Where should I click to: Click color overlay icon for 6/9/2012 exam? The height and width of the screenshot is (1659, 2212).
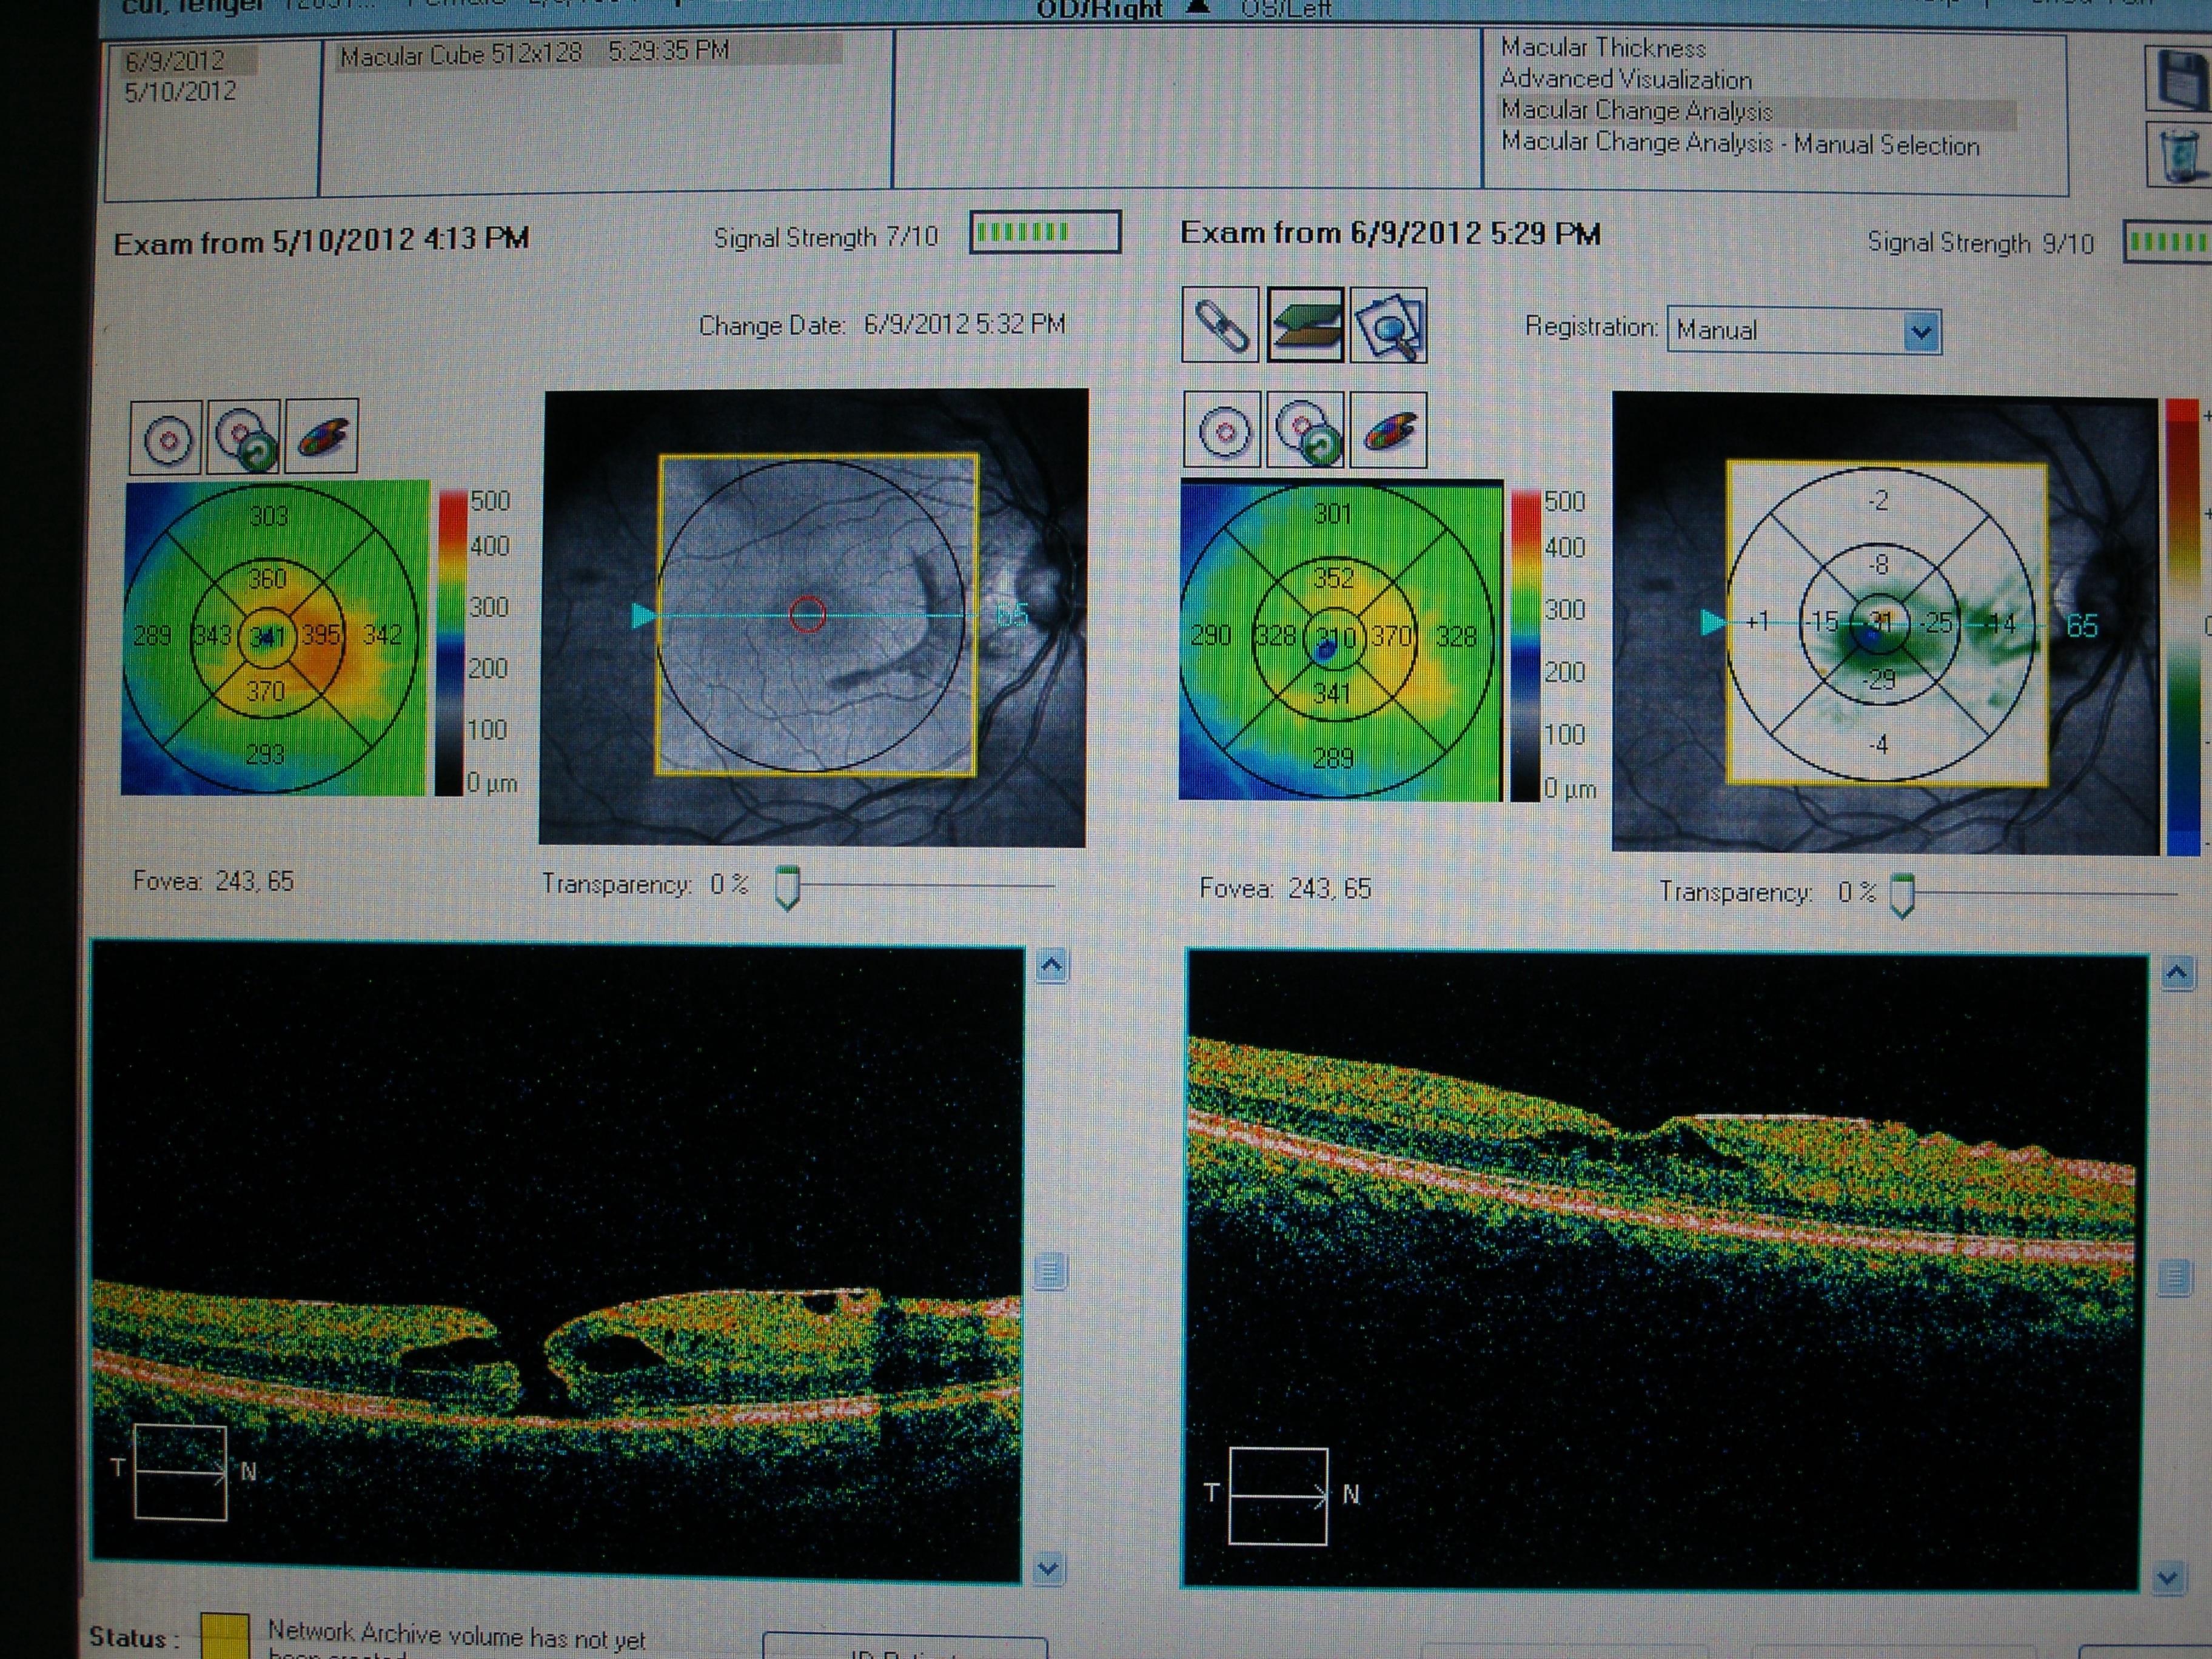pyautogui.click(x=1388, y=430)
